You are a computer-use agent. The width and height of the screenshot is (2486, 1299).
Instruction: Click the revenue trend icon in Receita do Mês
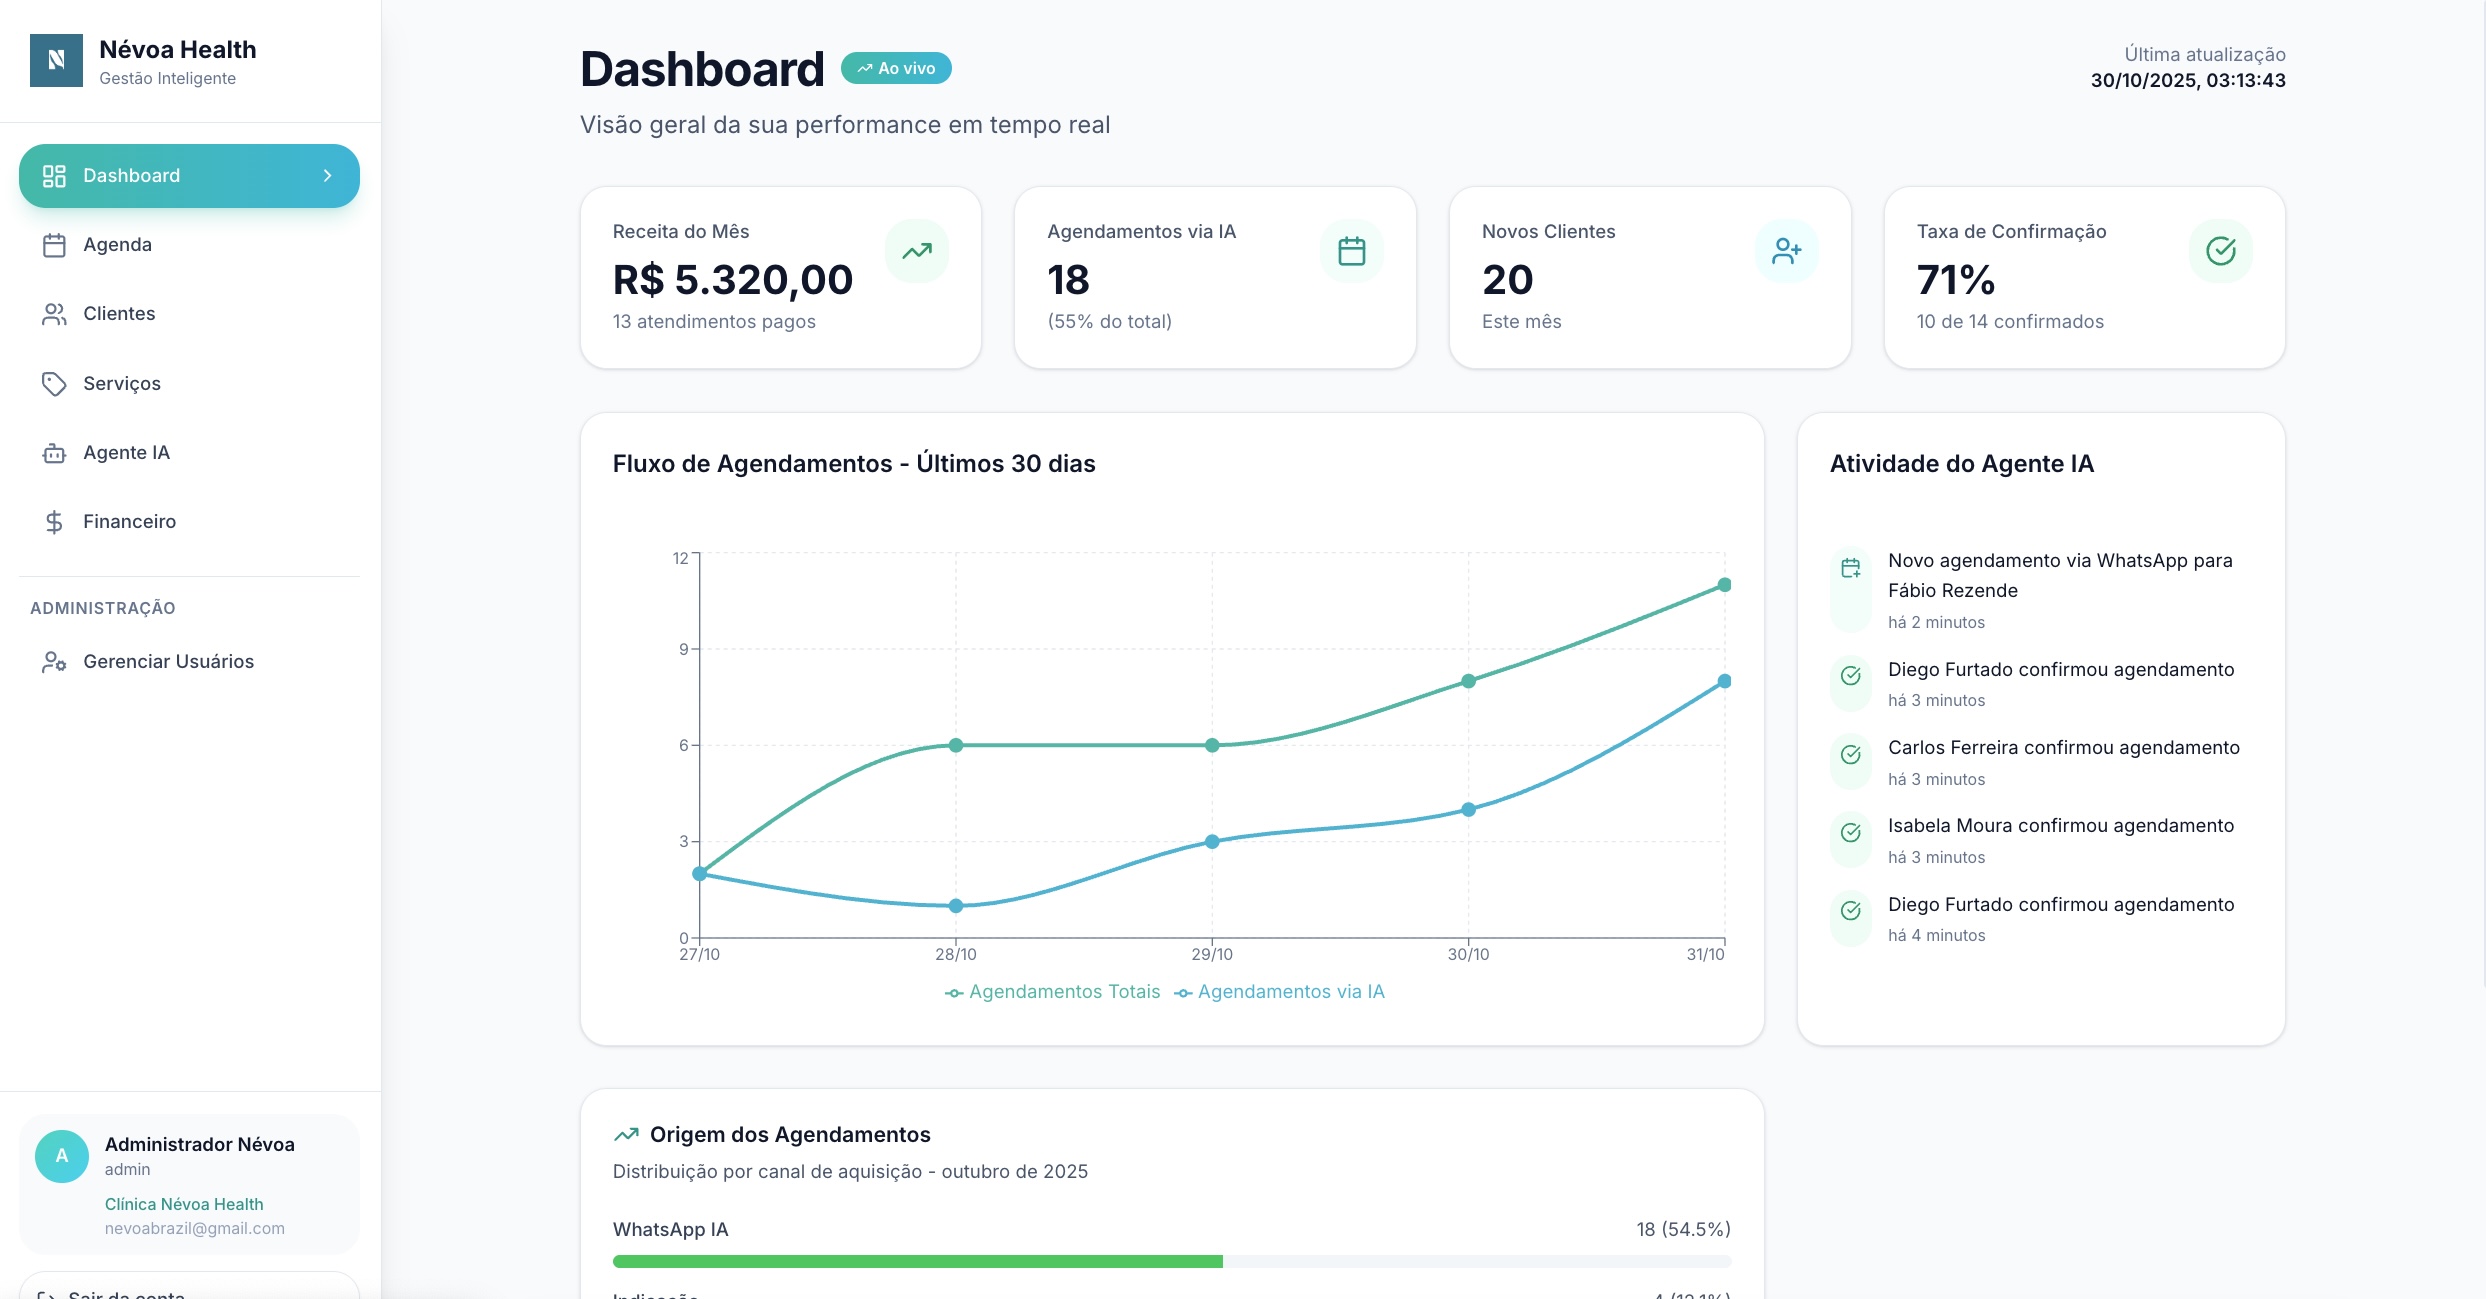[x=916, y=251]
